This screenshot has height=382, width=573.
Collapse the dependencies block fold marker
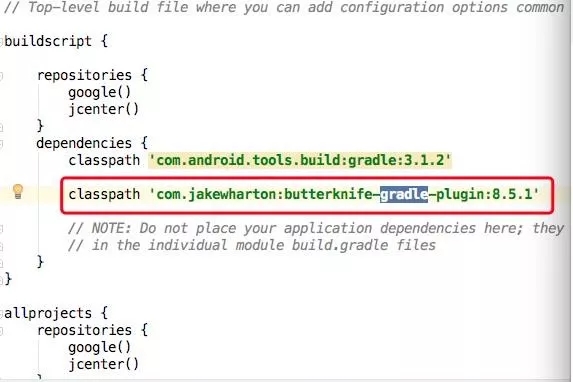click(x=1, y=144)
